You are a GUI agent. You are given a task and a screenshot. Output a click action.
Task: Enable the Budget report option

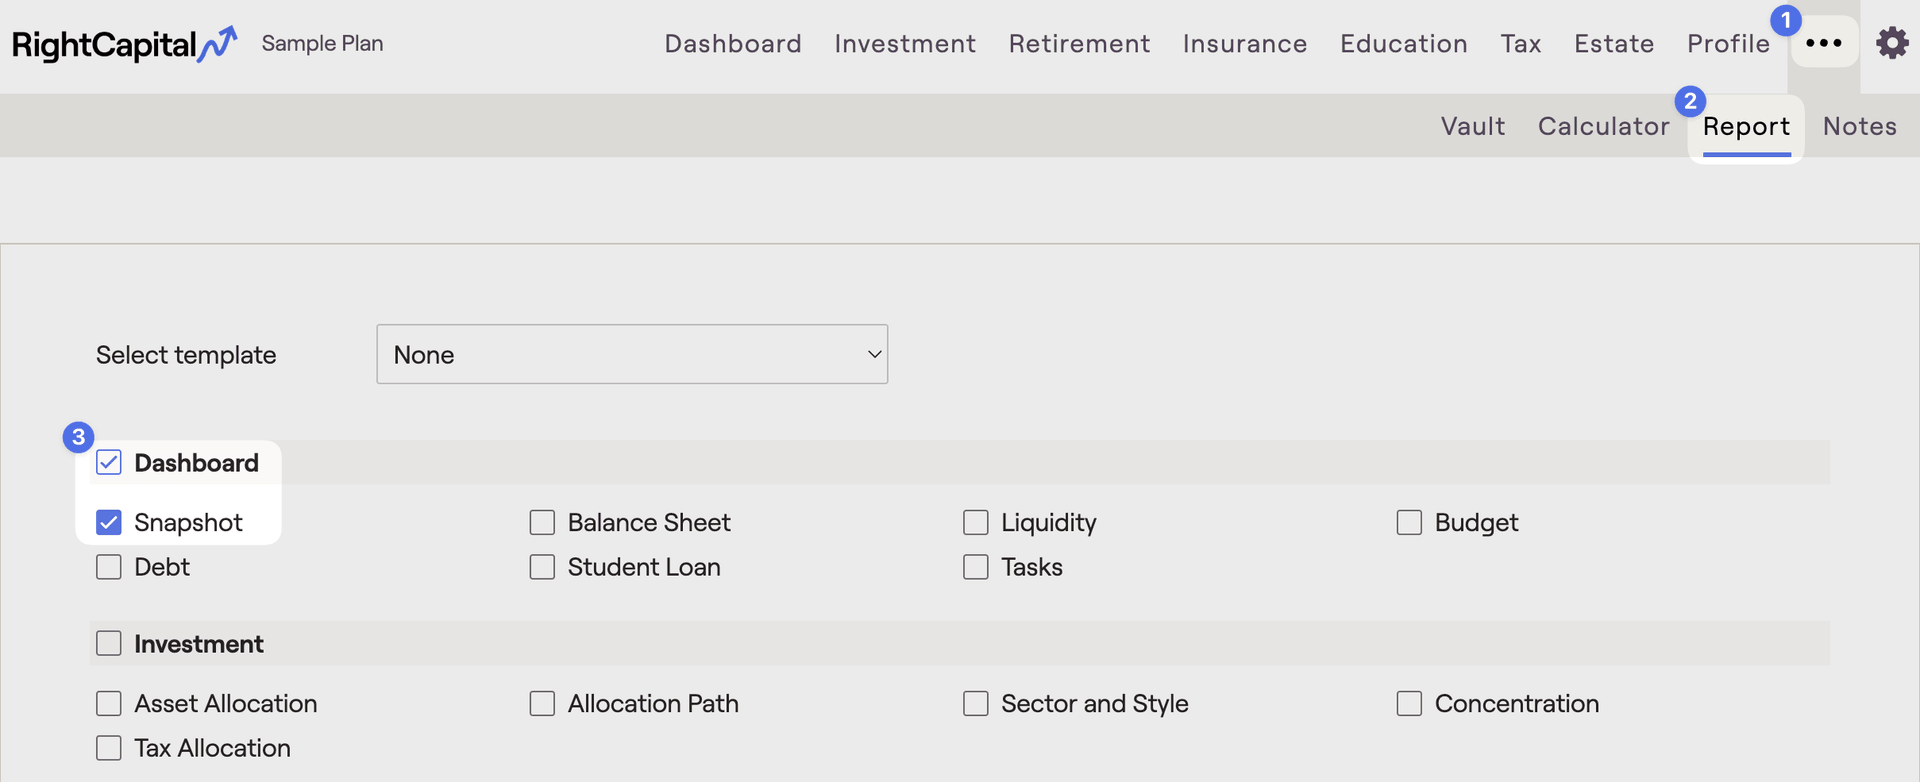1409,521
